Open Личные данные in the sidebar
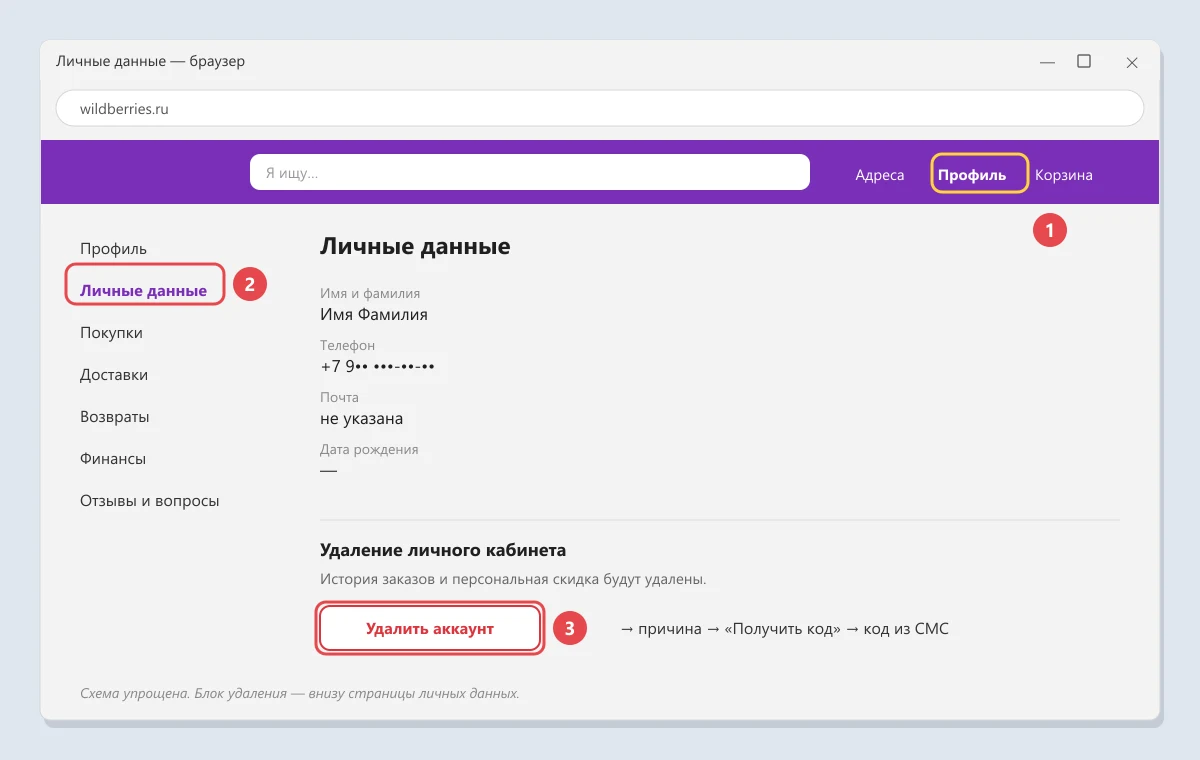Image resolution: width=1200 pixels, height=760 pixels. click(144, 290)
